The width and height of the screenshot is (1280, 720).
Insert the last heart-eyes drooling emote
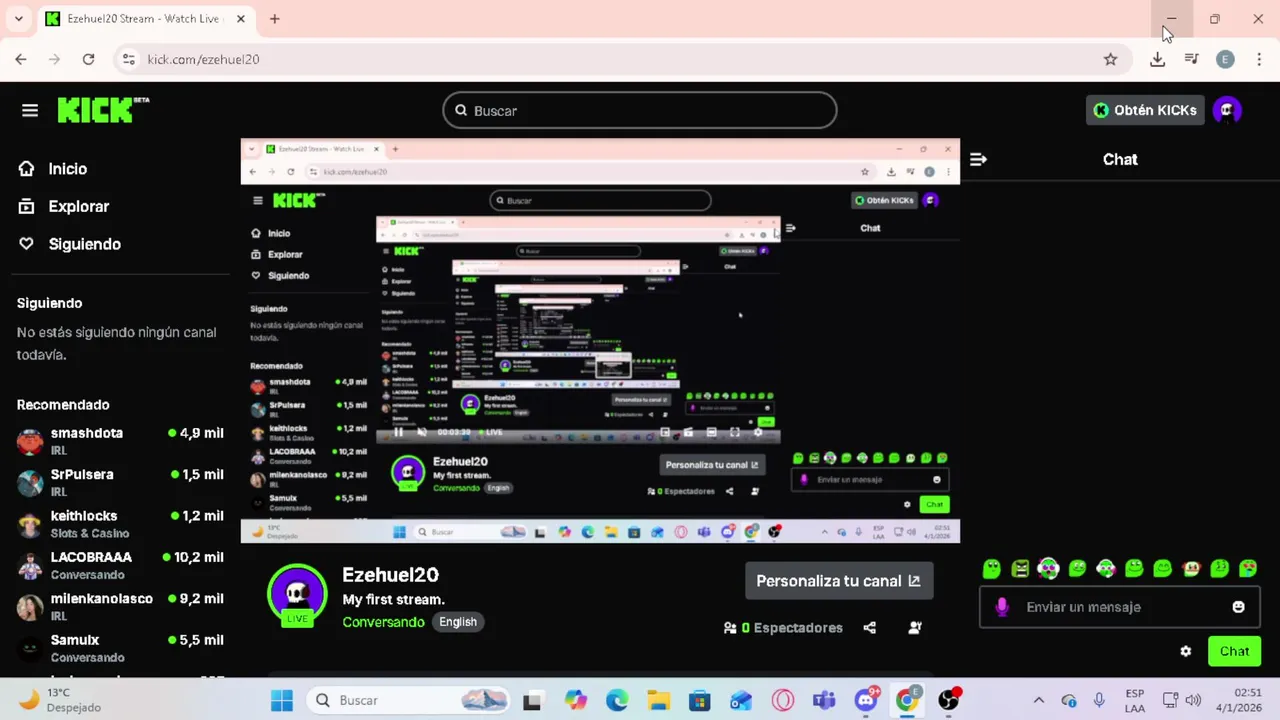(1248, 569)
